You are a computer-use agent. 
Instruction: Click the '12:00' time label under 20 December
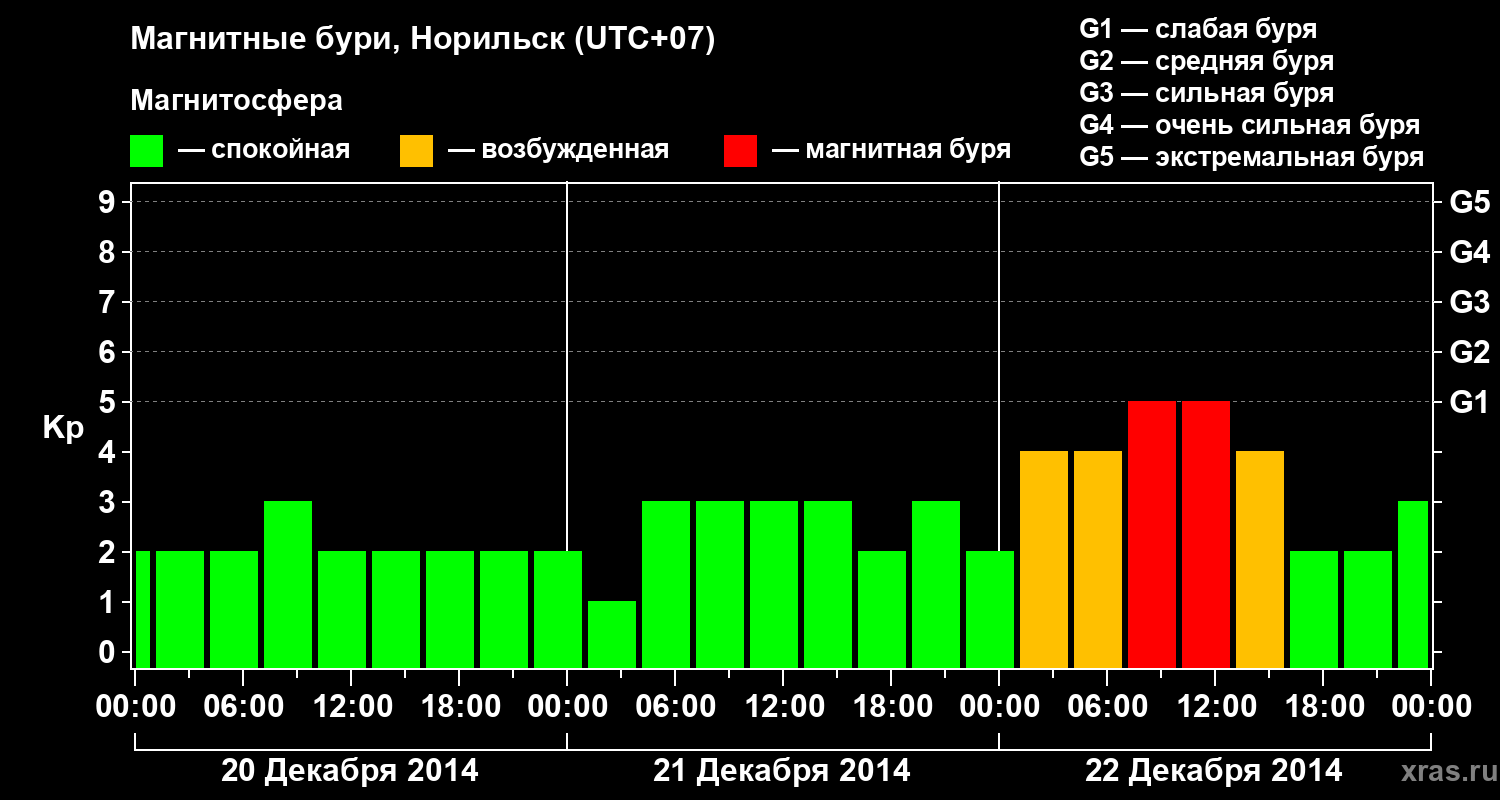coord(351,707)
